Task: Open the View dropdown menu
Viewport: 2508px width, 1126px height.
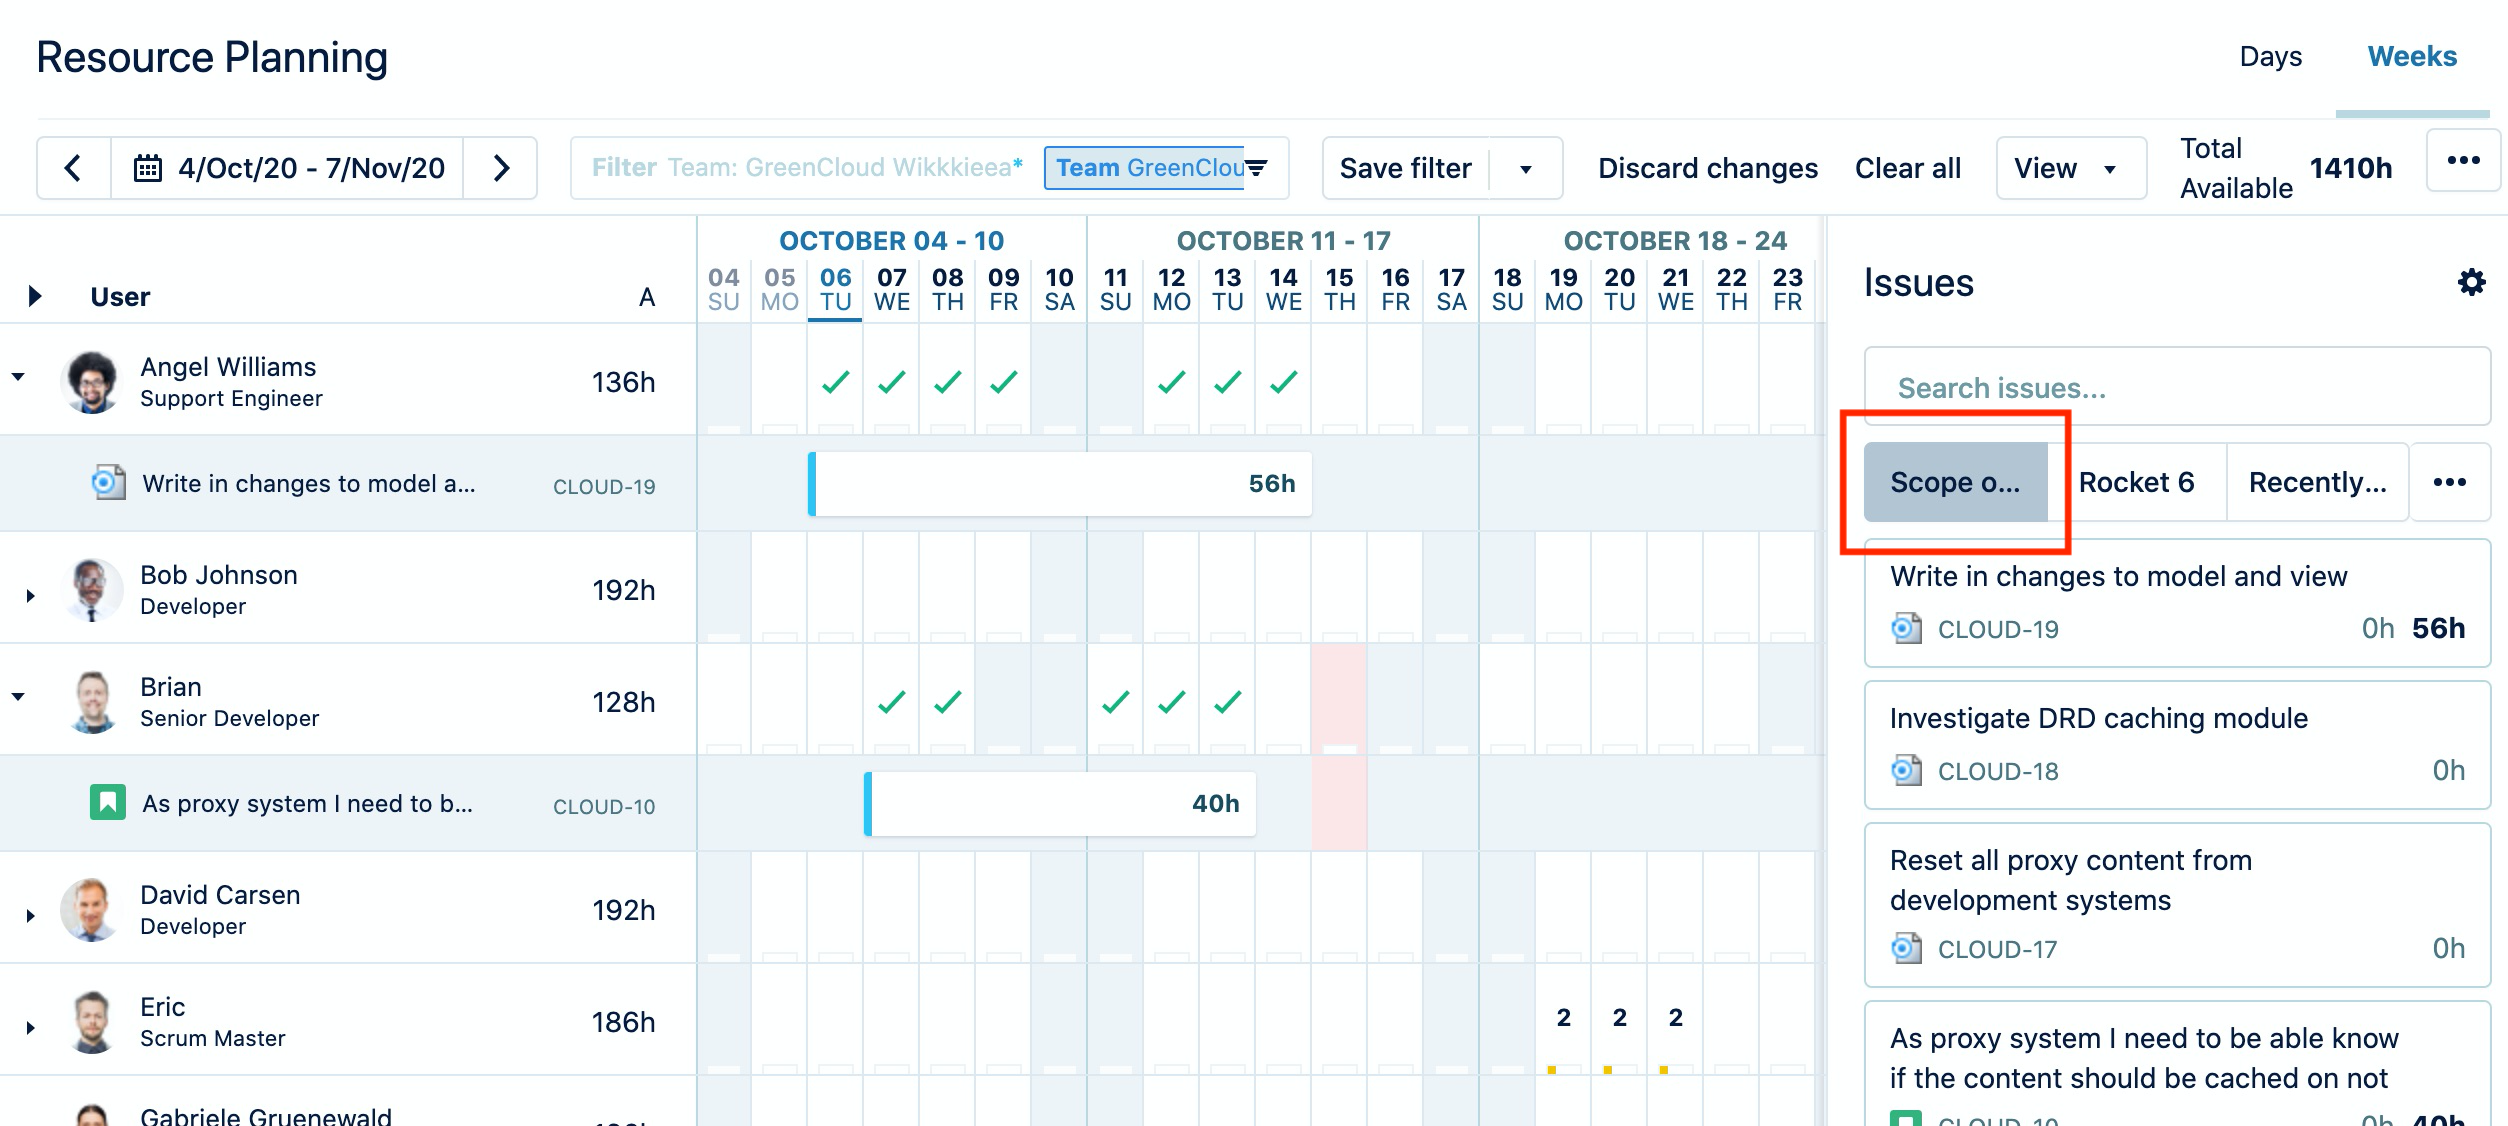Action: (x=2070, y=169)
